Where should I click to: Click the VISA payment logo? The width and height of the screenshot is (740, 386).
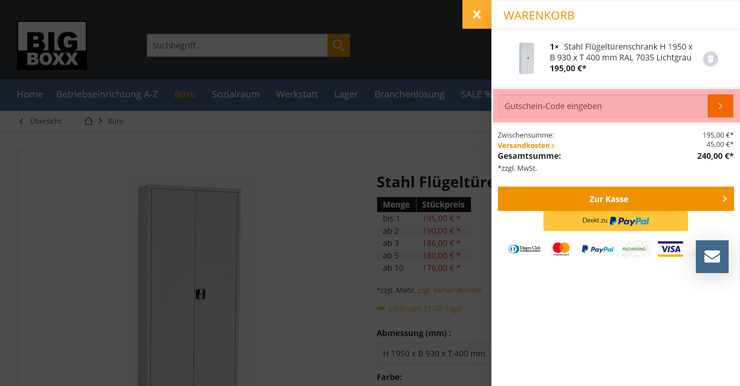(670, 249)
